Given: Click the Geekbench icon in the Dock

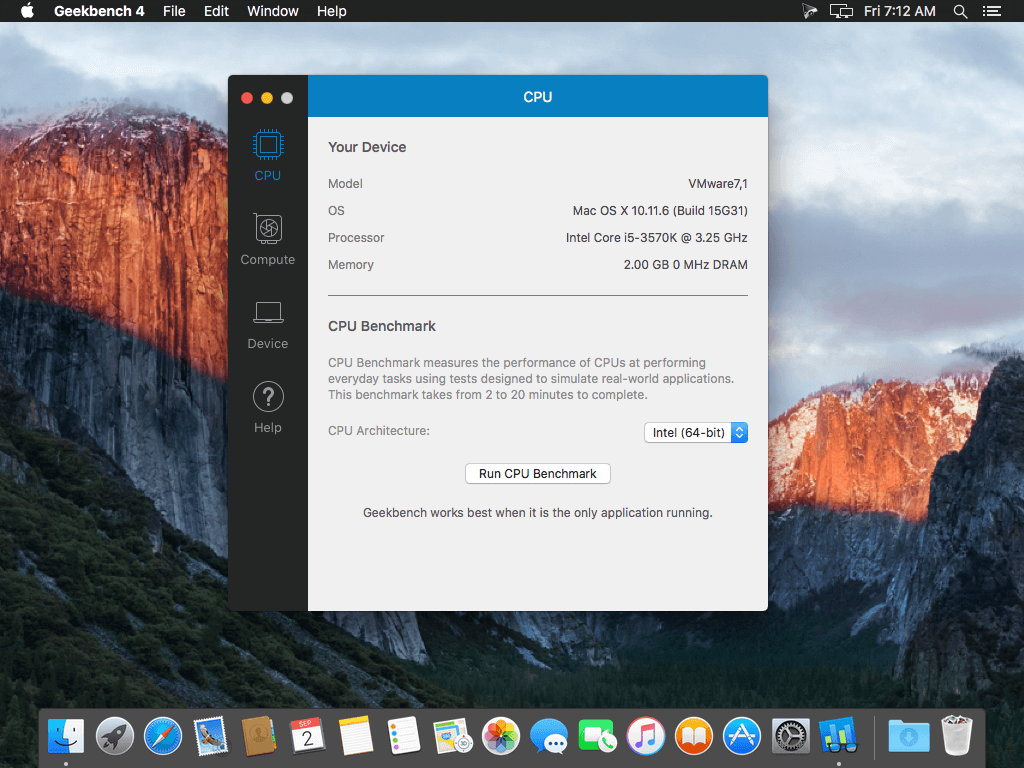Looking at the screenshot, I should [838, 736].
